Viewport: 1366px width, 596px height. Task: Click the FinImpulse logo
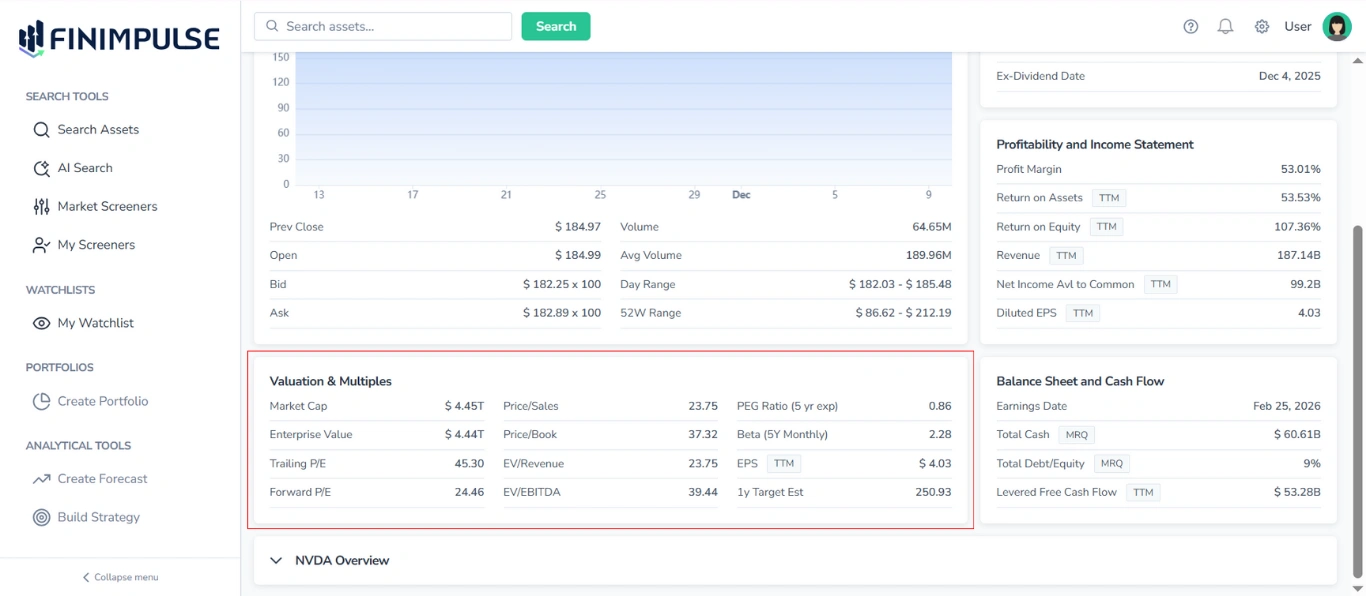[x=116, y=37]
